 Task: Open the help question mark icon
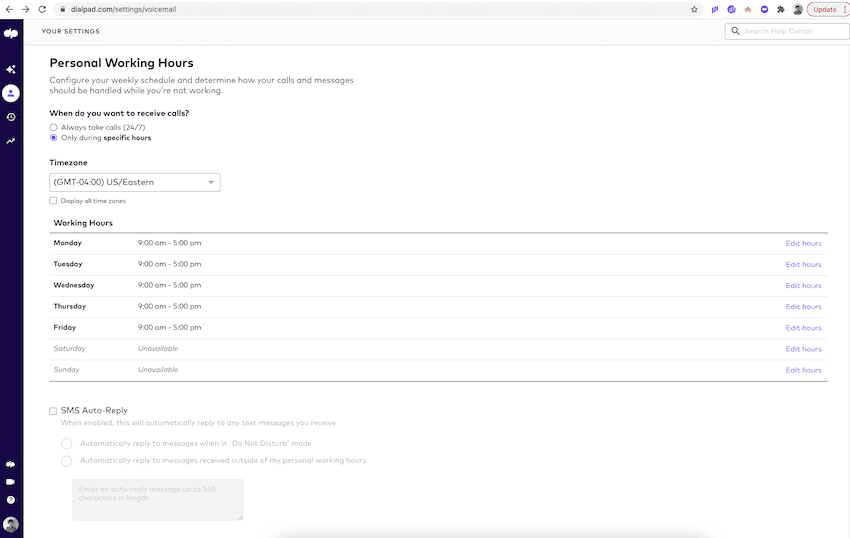click(11, 499)
